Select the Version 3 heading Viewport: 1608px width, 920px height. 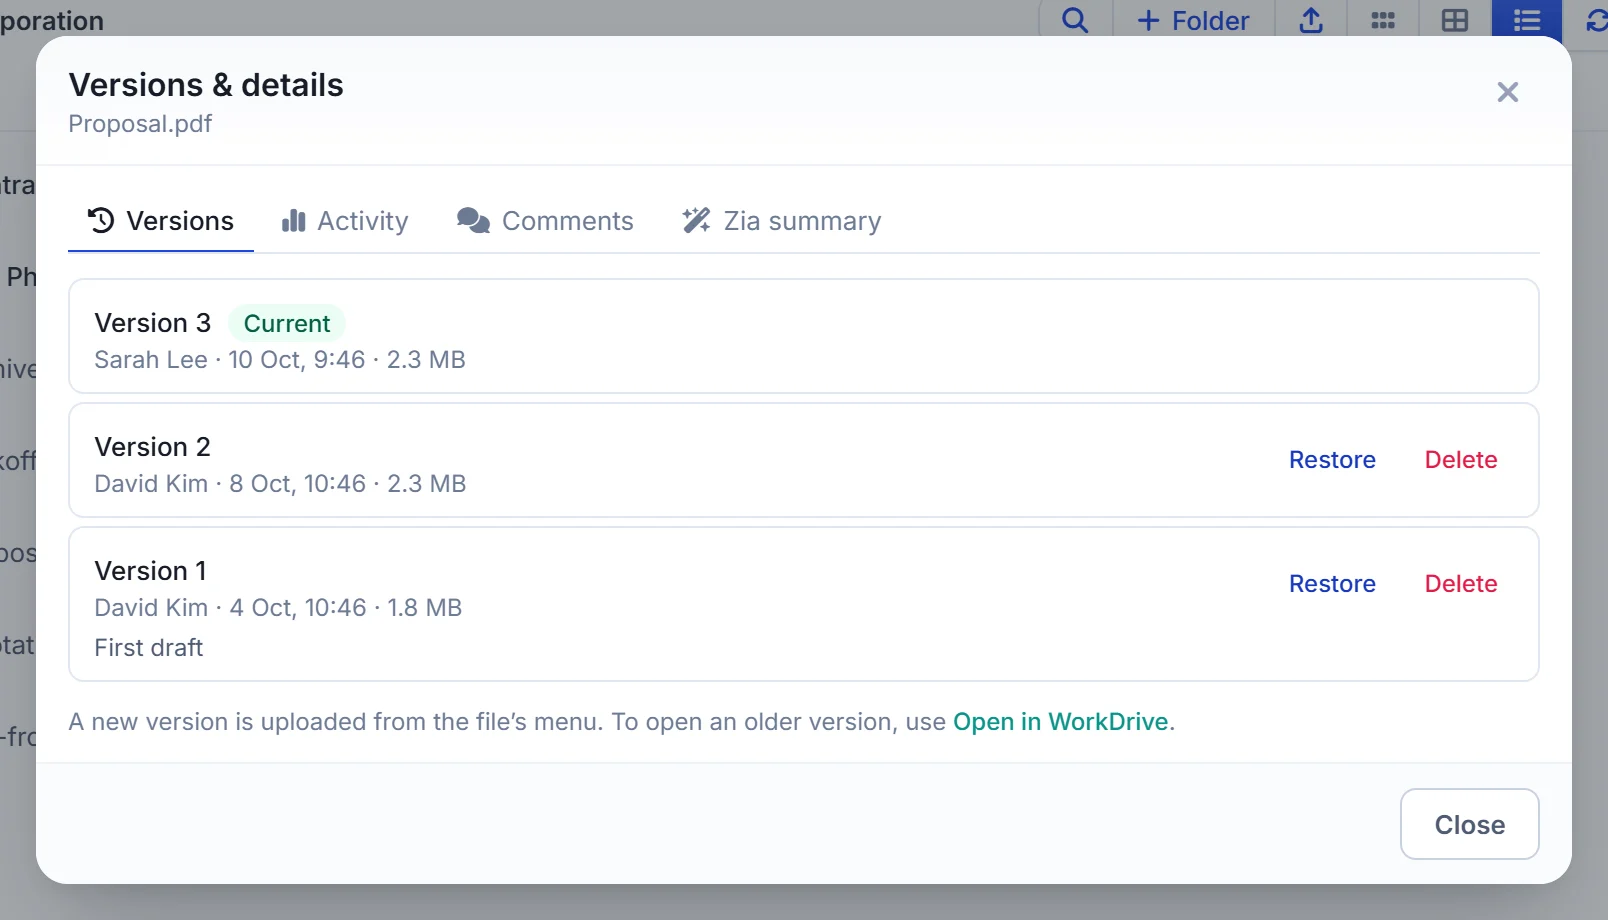pyautogui.click(x=153, y=323)
